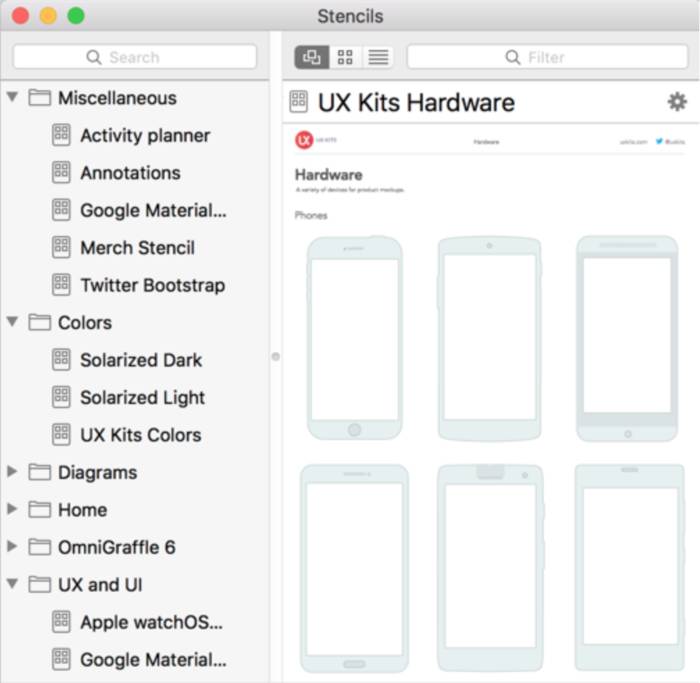Click the Activity planner stencil icon
Image resolution: width=700 pixels, height=683 pixels.
[61, 135]
